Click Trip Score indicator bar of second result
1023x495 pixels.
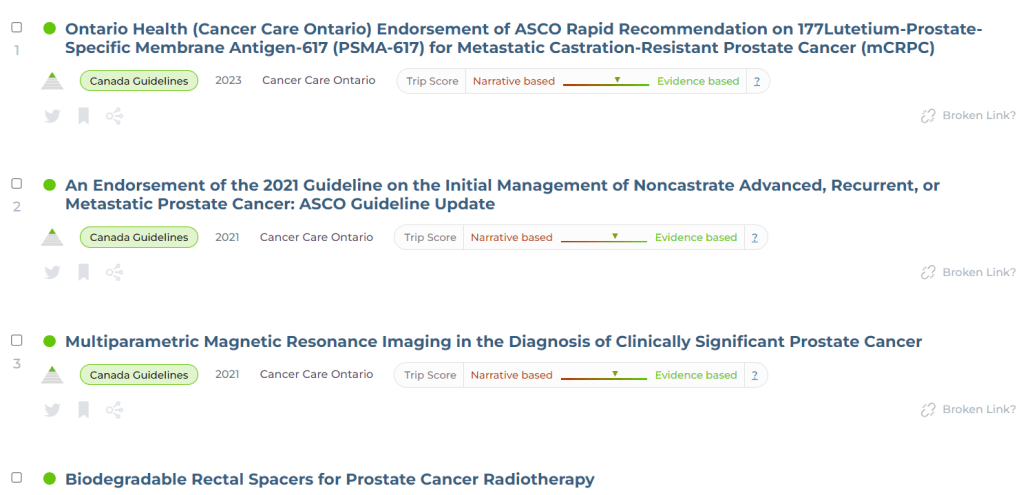point(604,238)
